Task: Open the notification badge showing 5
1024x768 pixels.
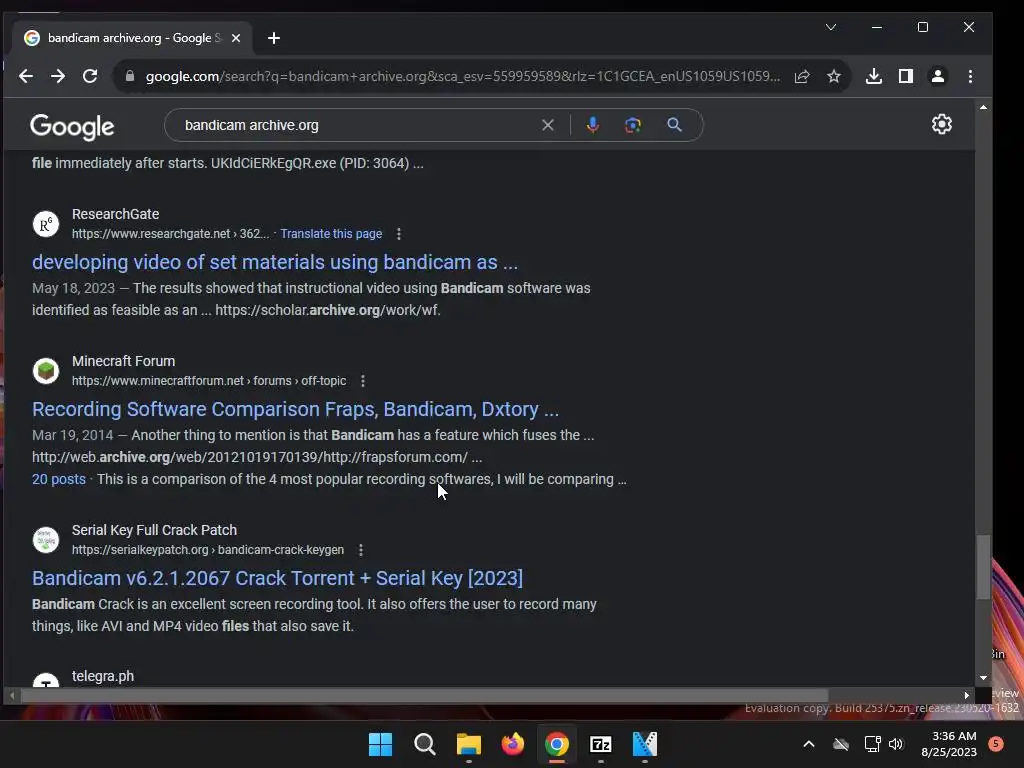Action: 996,744
